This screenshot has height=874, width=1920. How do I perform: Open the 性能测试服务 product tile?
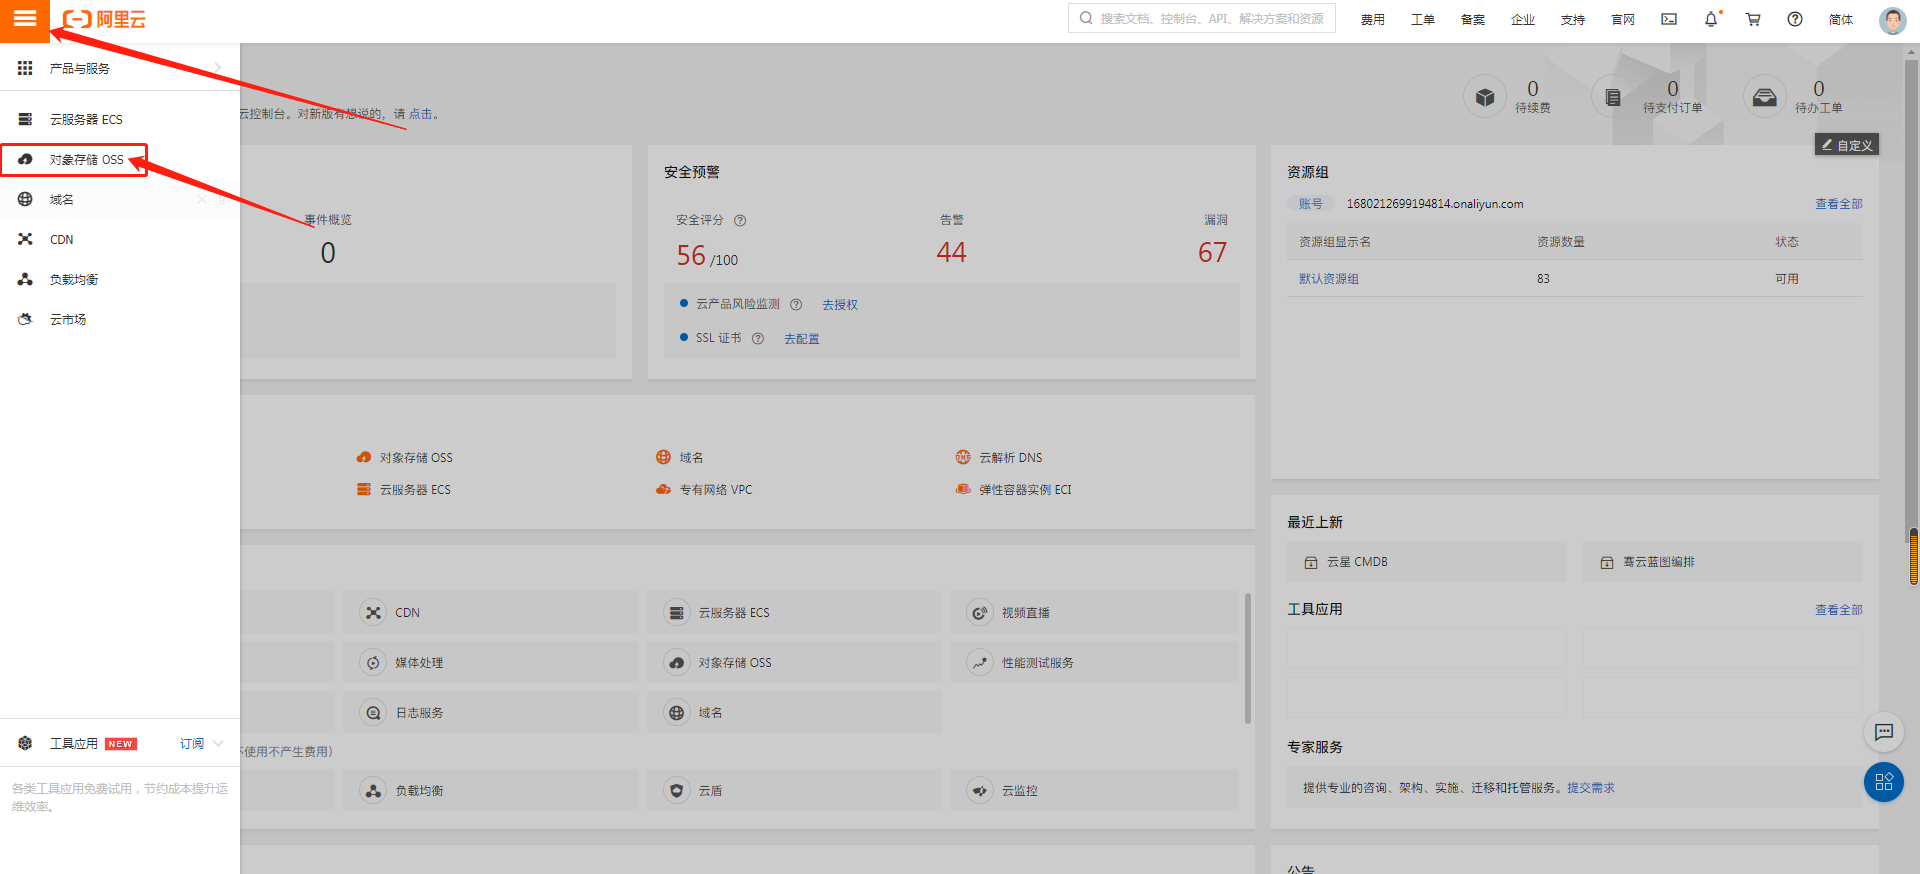tap(1094, 663)
